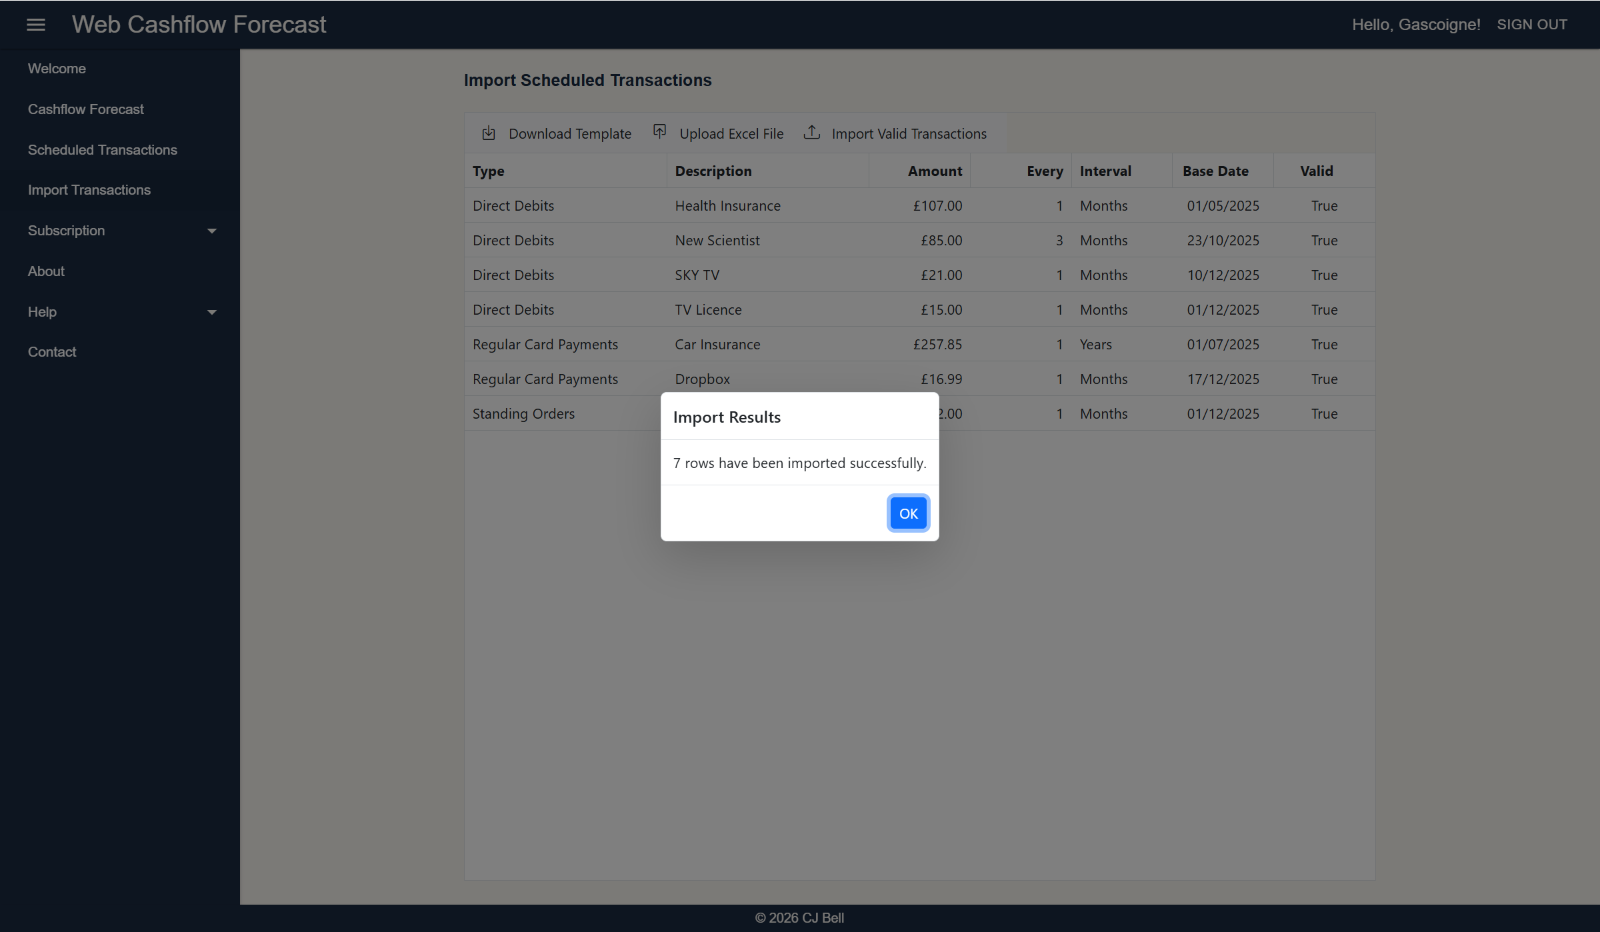Open the About page
The height and width of the screenshot is (932, 1600).
pos(46,271)
